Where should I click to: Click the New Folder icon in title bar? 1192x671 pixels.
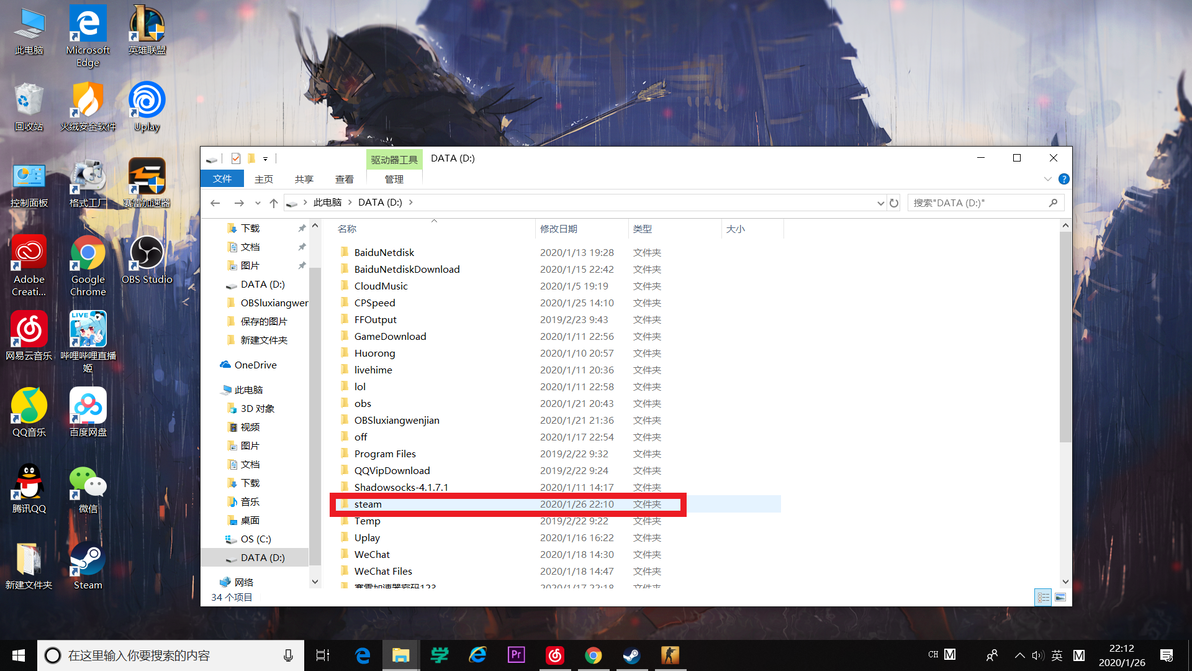point(251,159)
